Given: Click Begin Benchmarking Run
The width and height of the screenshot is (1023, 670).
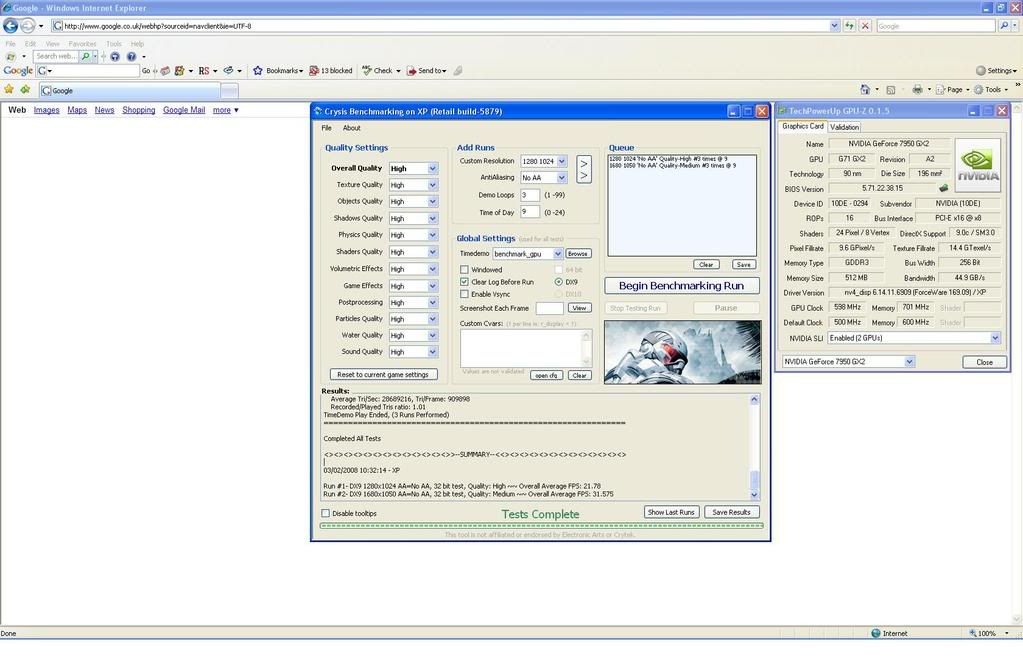Looking at the screenshot, I should pos(682,286).
